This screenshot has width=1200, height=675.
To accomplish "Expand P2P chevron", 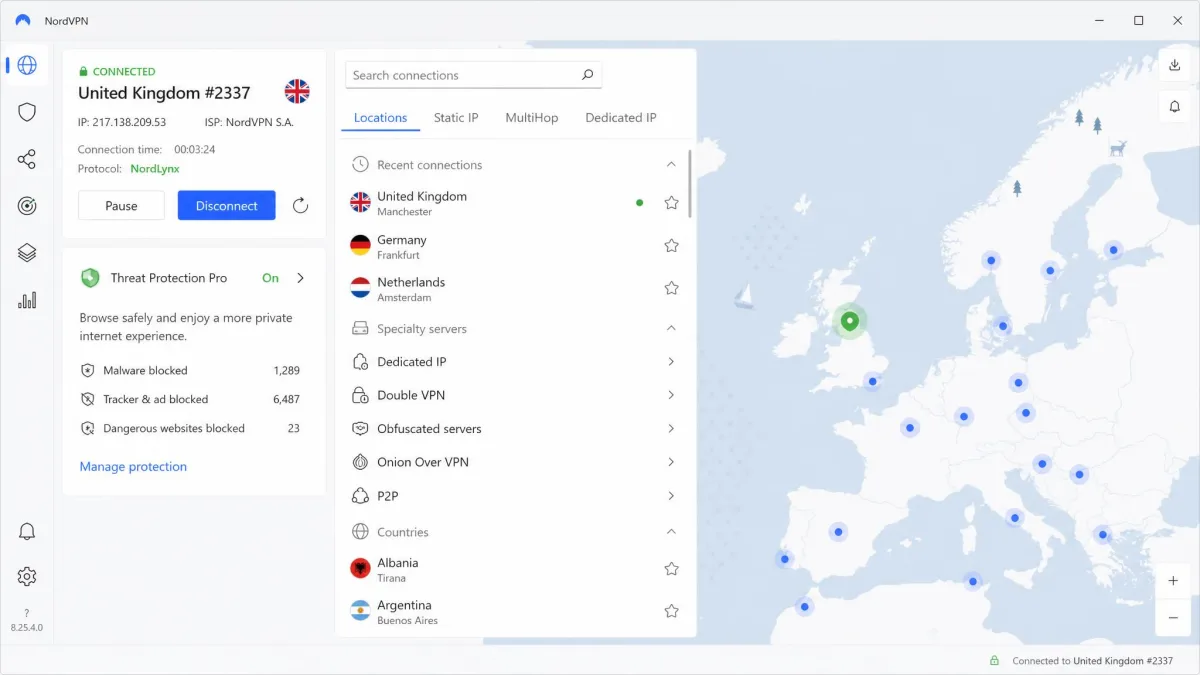I will 671,496.
